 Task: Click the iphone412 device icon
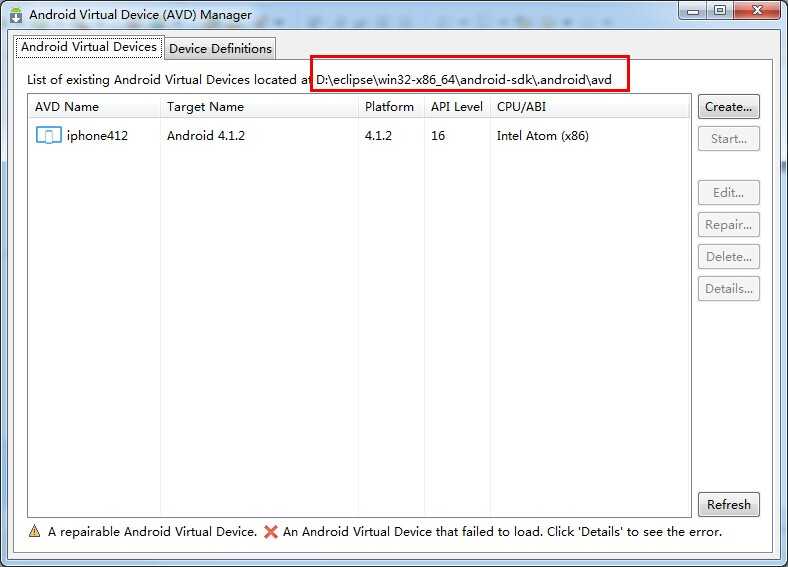pos(49,135)
